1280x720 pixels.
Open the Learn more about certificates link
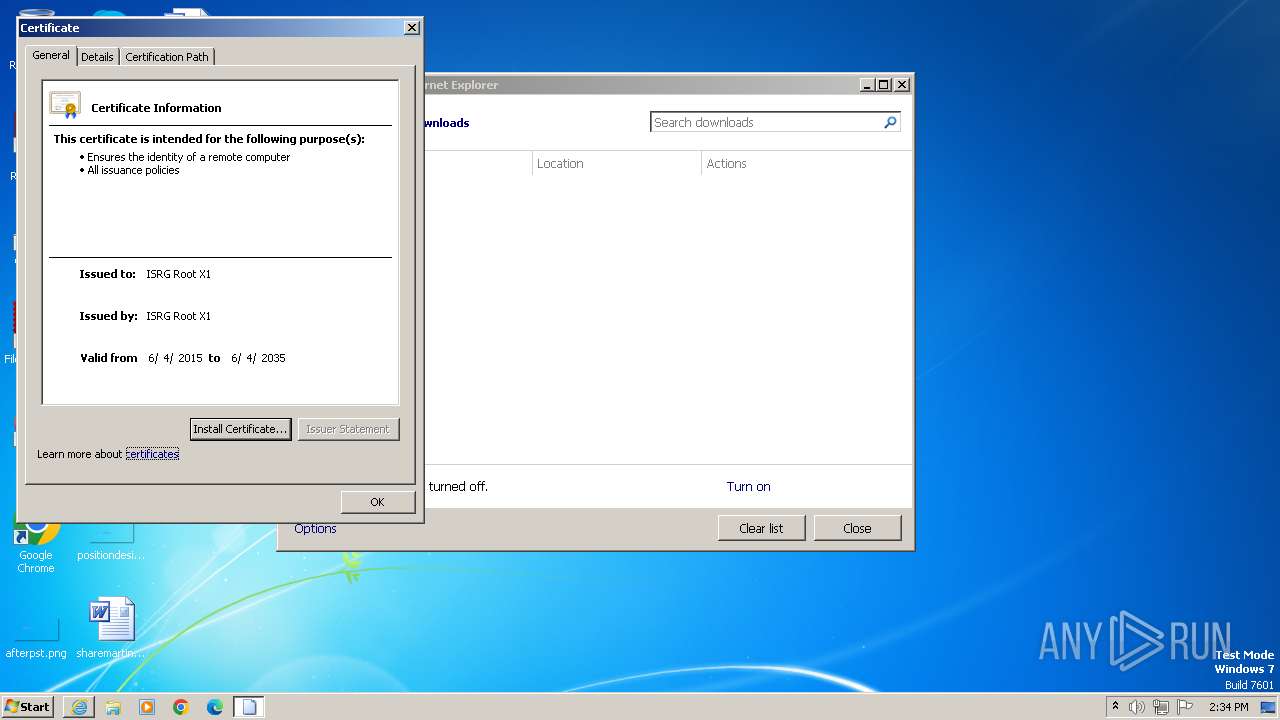coord(152,454)
